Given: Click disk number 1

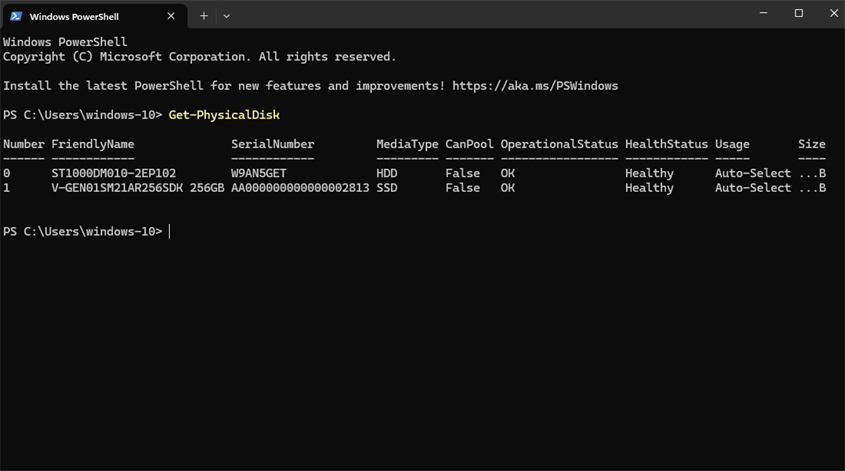Looking at the screenshot, I should [6, 188].
